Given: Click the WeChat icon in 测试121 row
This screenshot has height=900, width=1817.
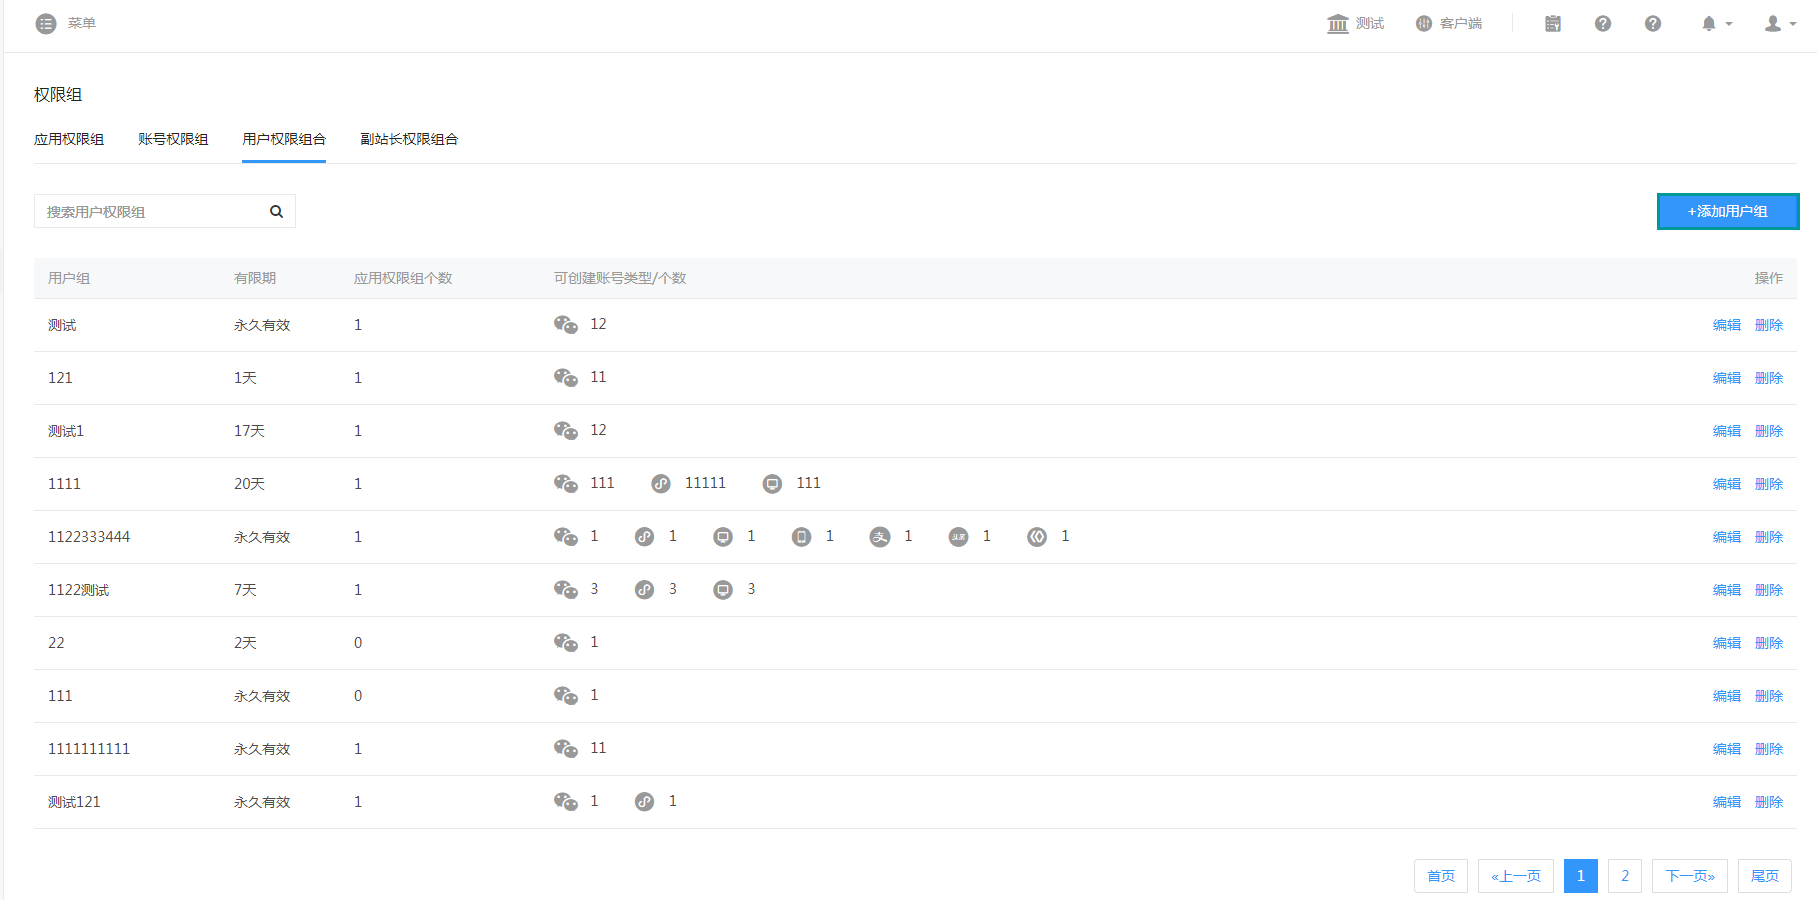Looking at the screenshot, I should coord(566,801).
